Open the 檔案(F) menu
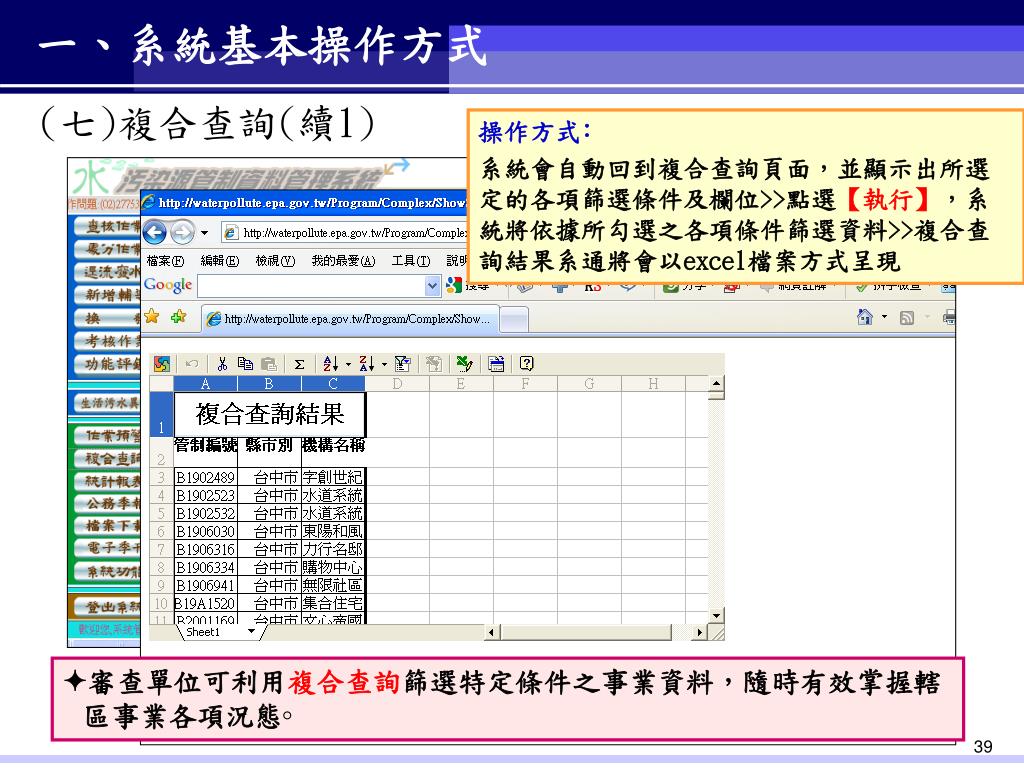The width and height of the screenshot is (1024, 768). click(x=165, y=261)
